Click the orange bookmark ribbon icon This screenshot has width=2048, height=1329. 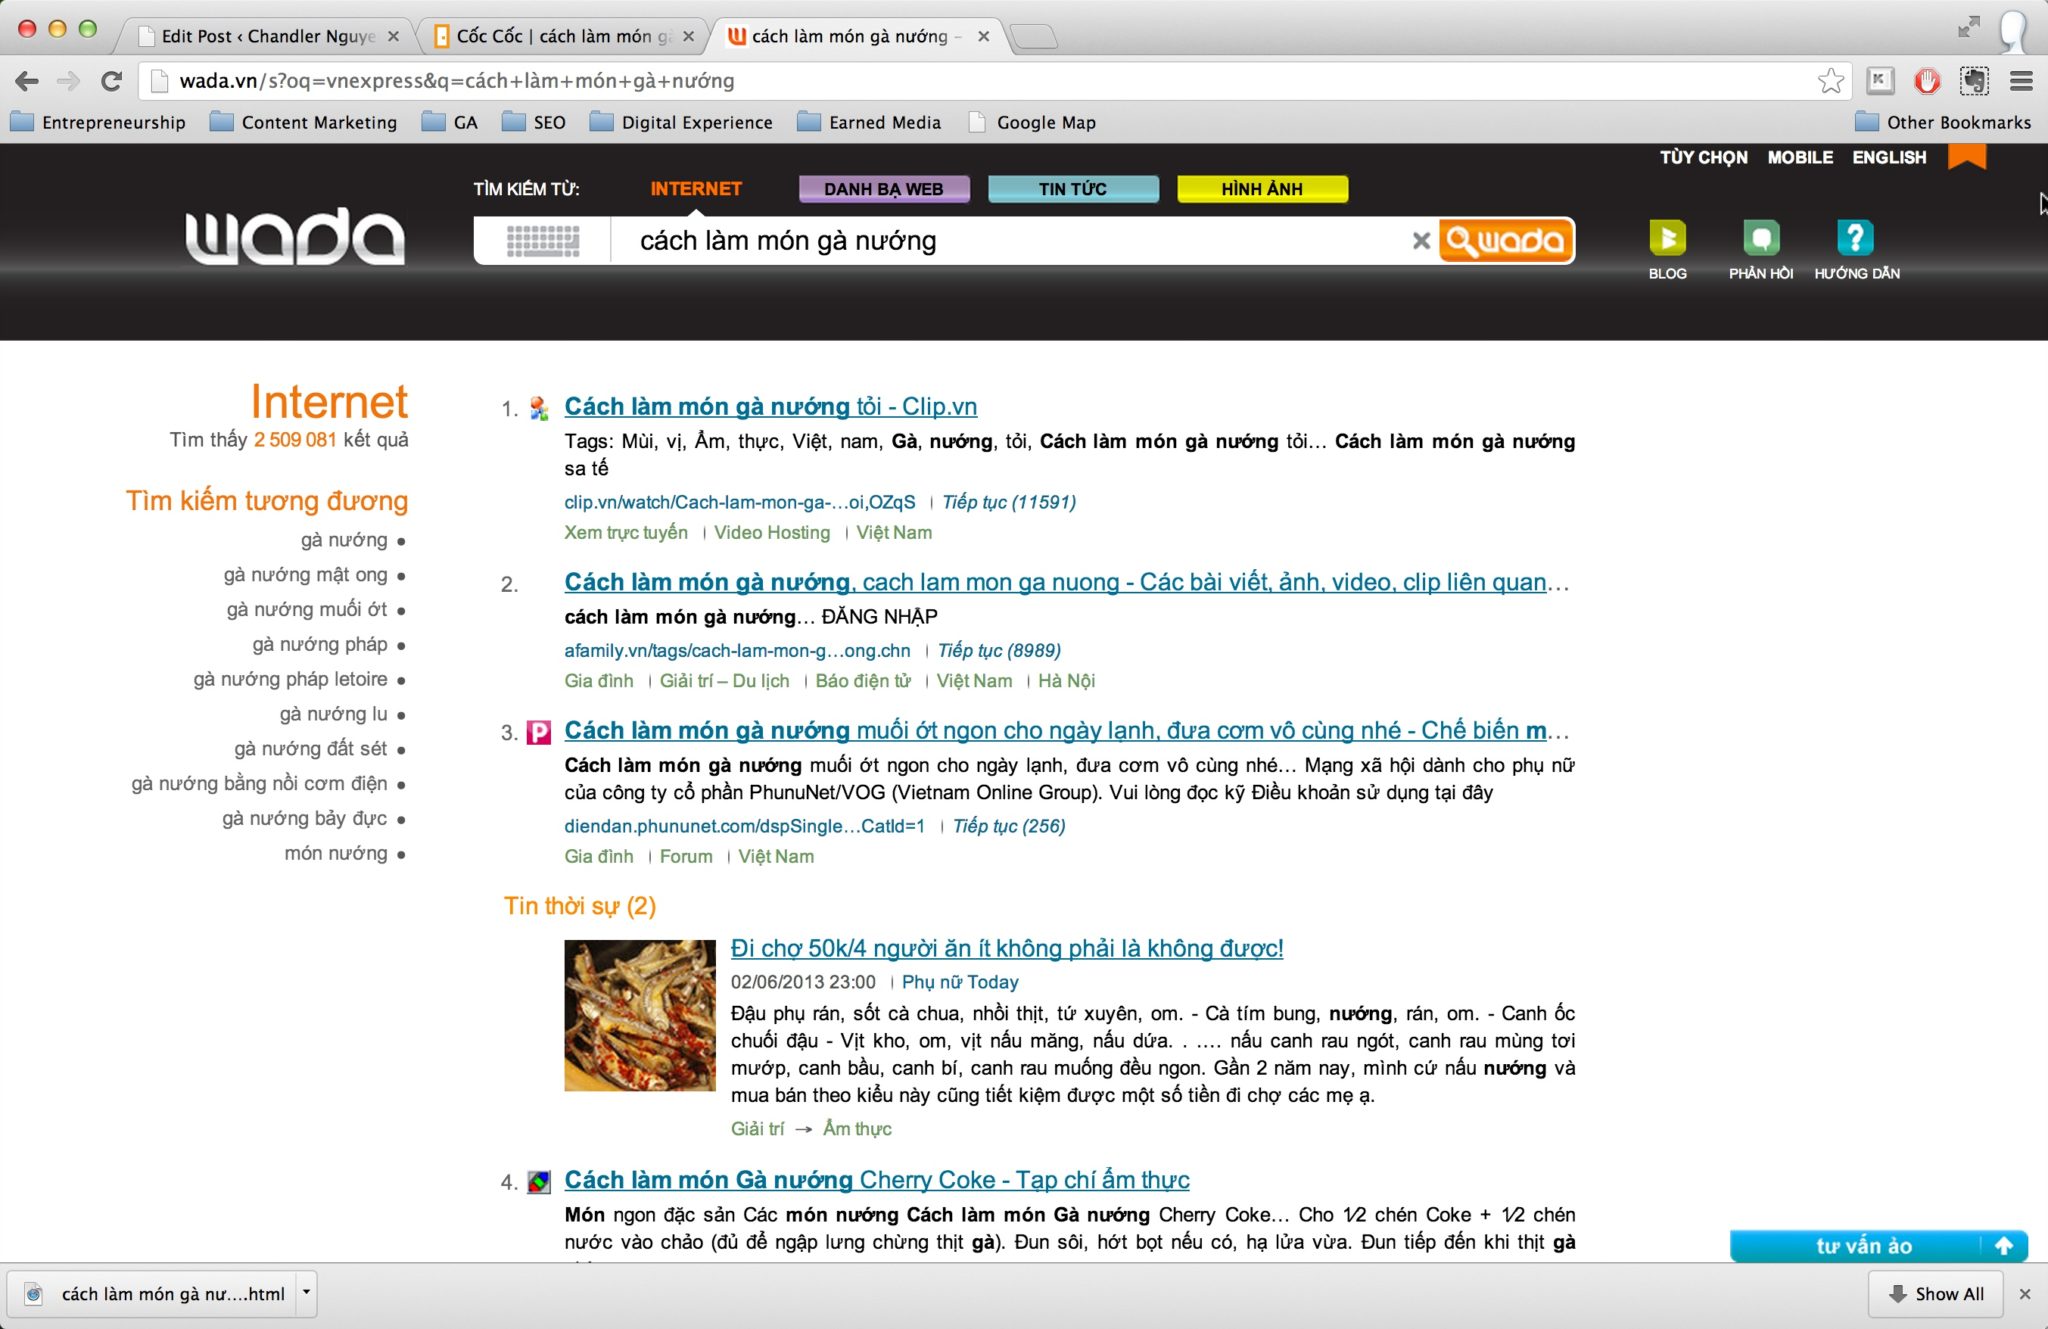1966,156
